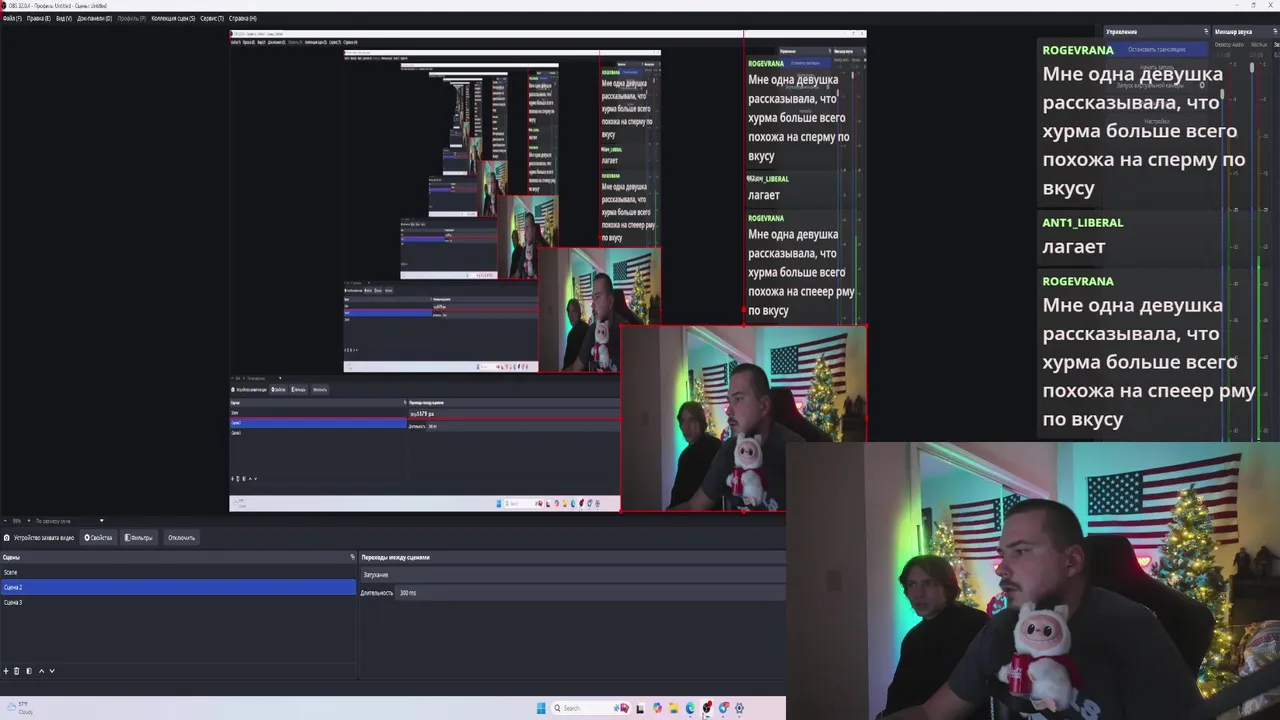
Task: Open the weather widget on taskbar
Action: [20, 708]
